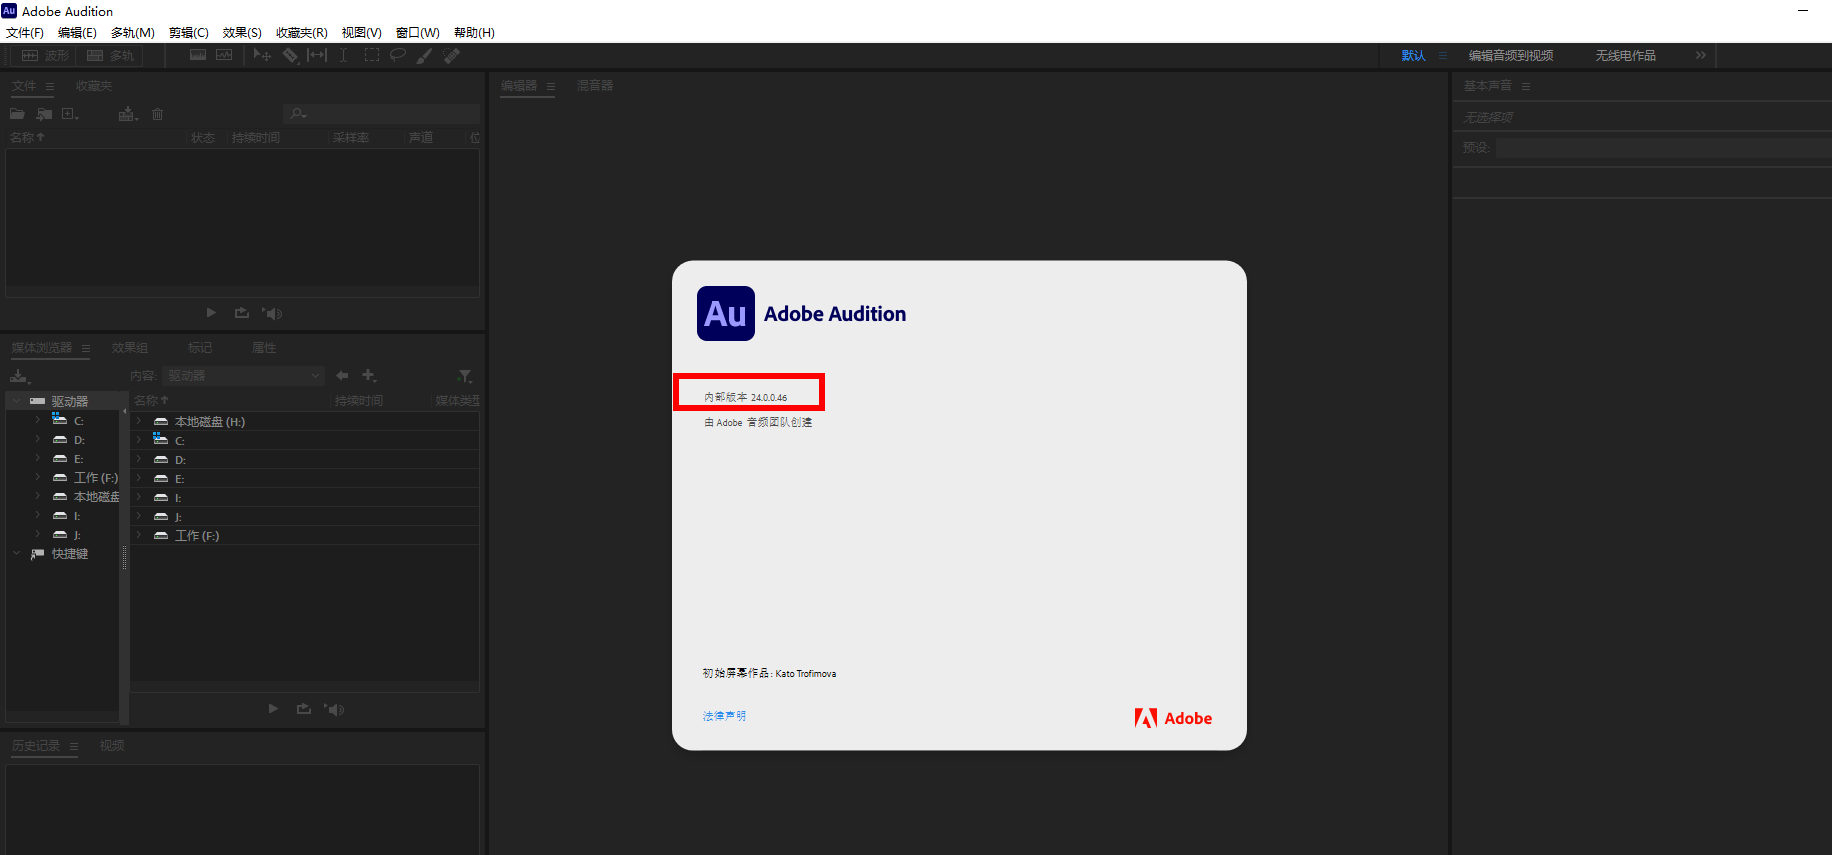Open the 多轨(M) menu
The height and width of the screenshot is (855, 1832).
click(133, 33)
